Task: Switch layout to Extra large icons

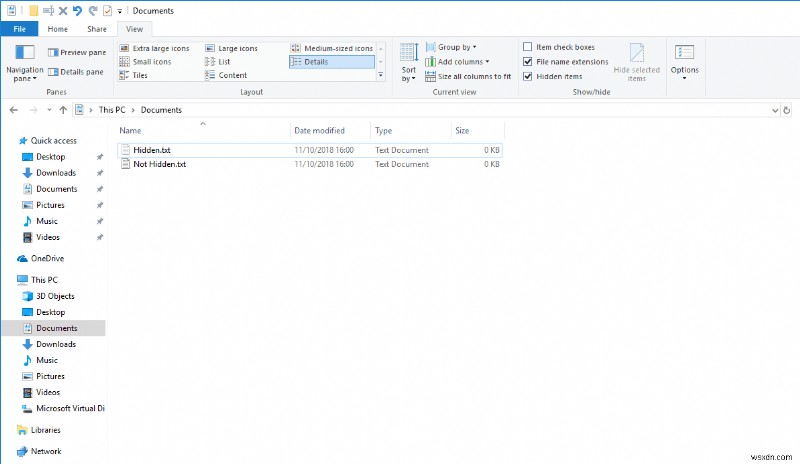Action: pyautogui.click(x=154, y=48)
